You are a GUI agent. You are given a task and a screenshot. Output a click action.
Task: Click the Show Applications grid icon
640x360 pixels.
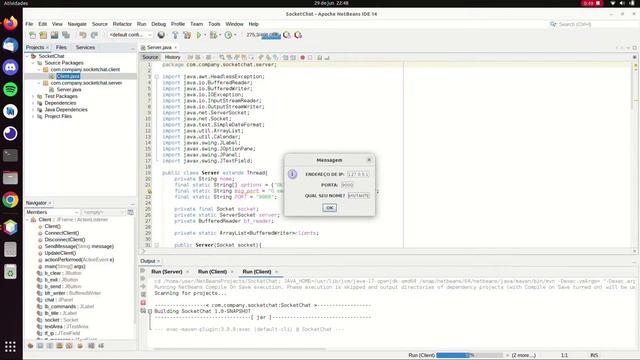point(11,347)
